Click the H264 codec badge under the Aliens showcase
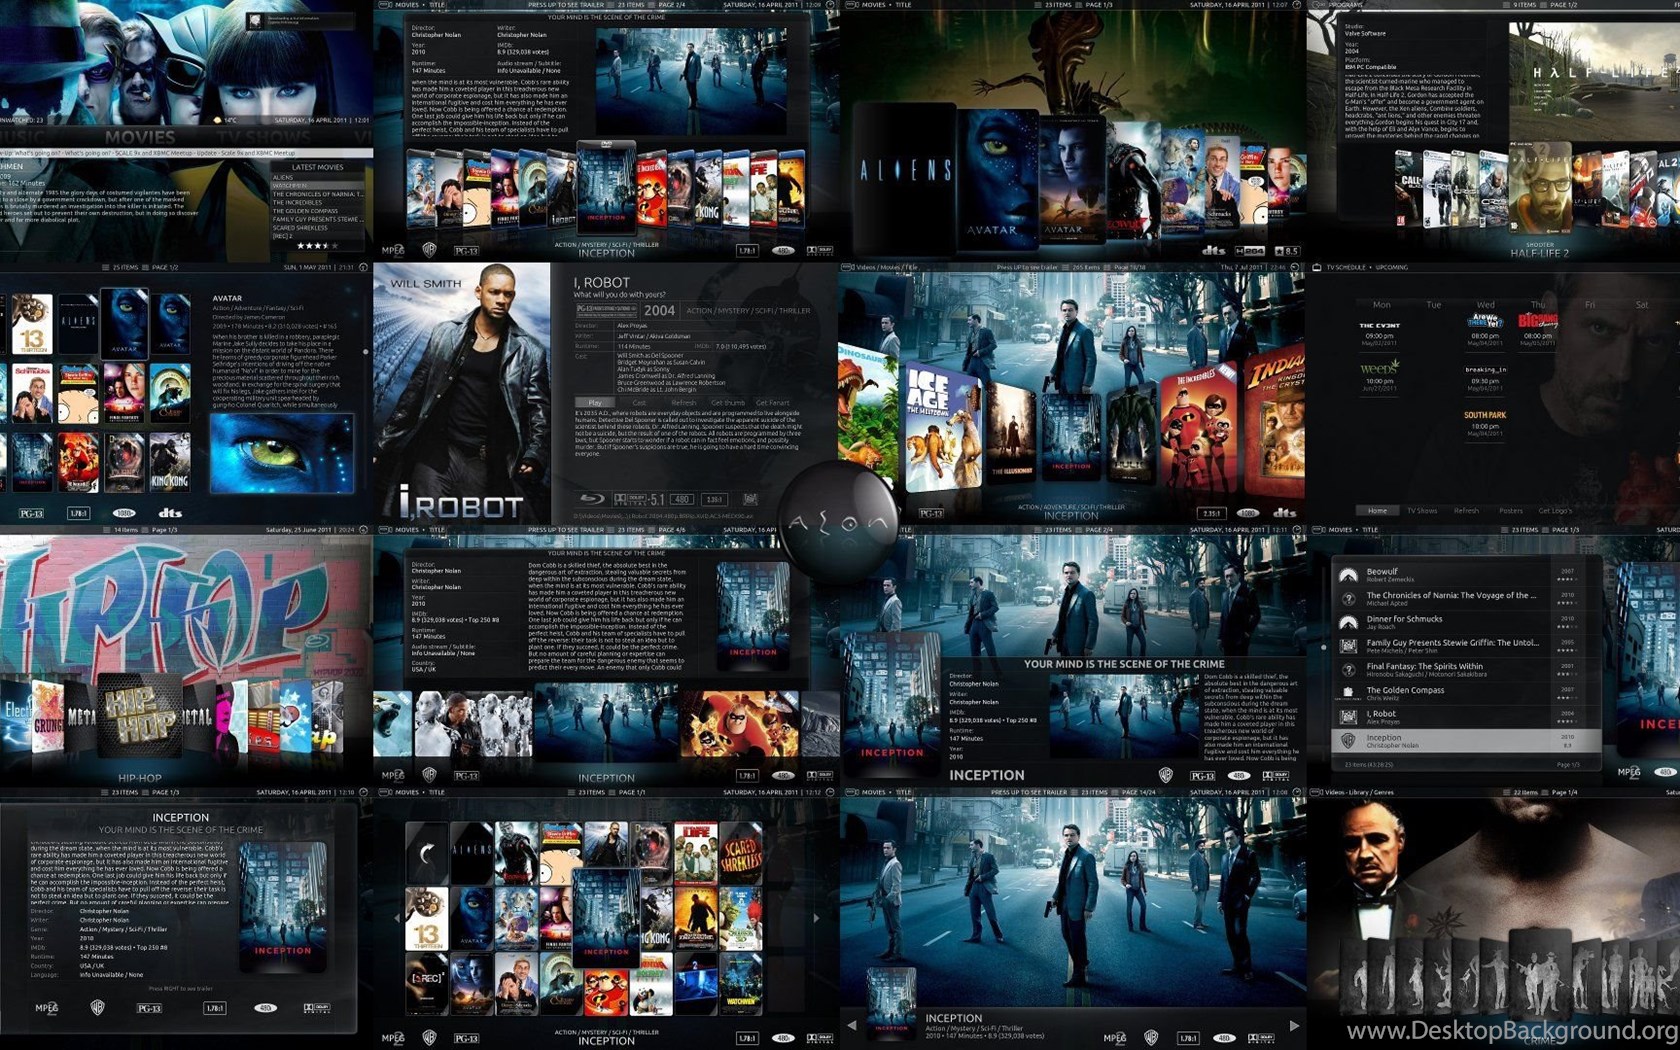1680x1050 pixels. pos(1251,250)
